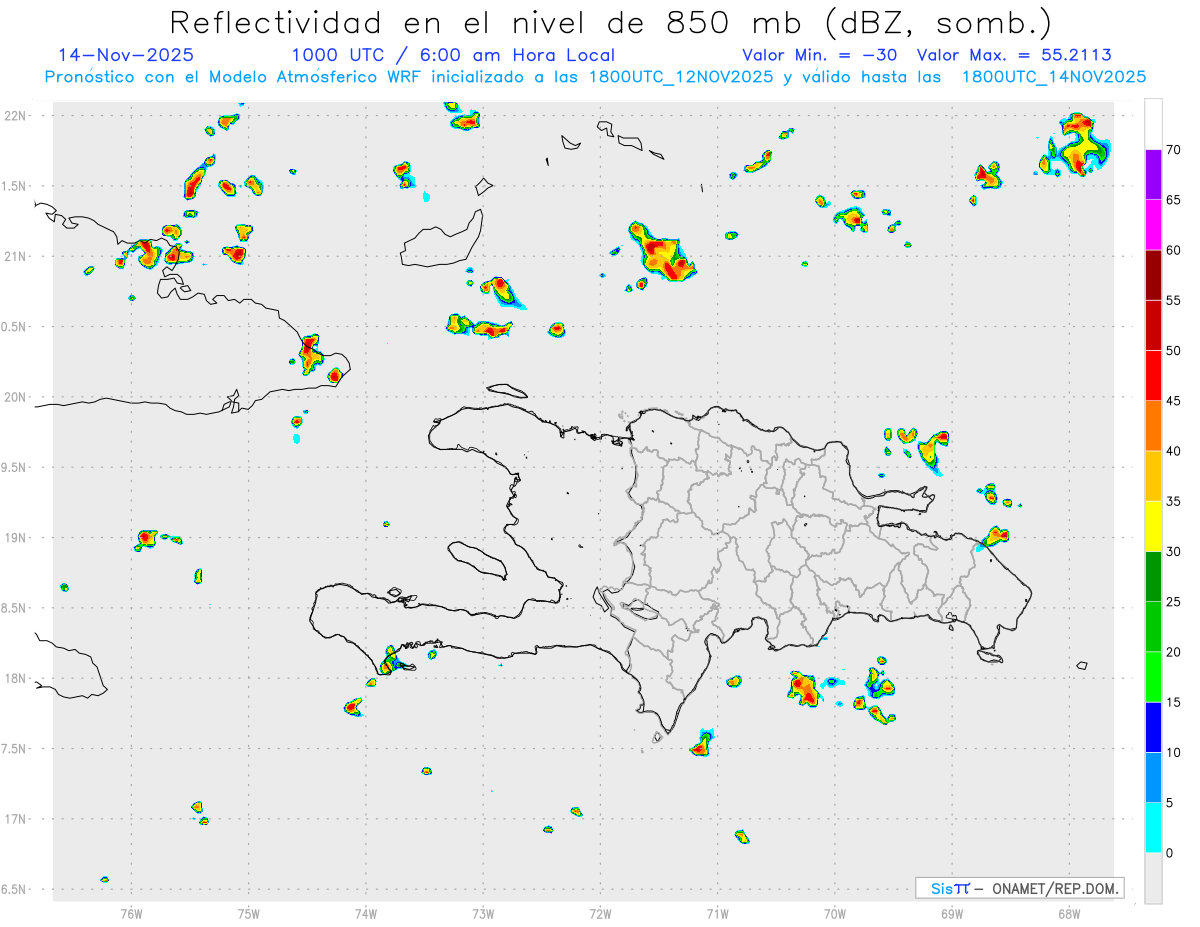Image resolution: width=1200 pixels, height=927 pixels.
Task: Select the '69W' longitude label
Action: click(x=952, y=913)
